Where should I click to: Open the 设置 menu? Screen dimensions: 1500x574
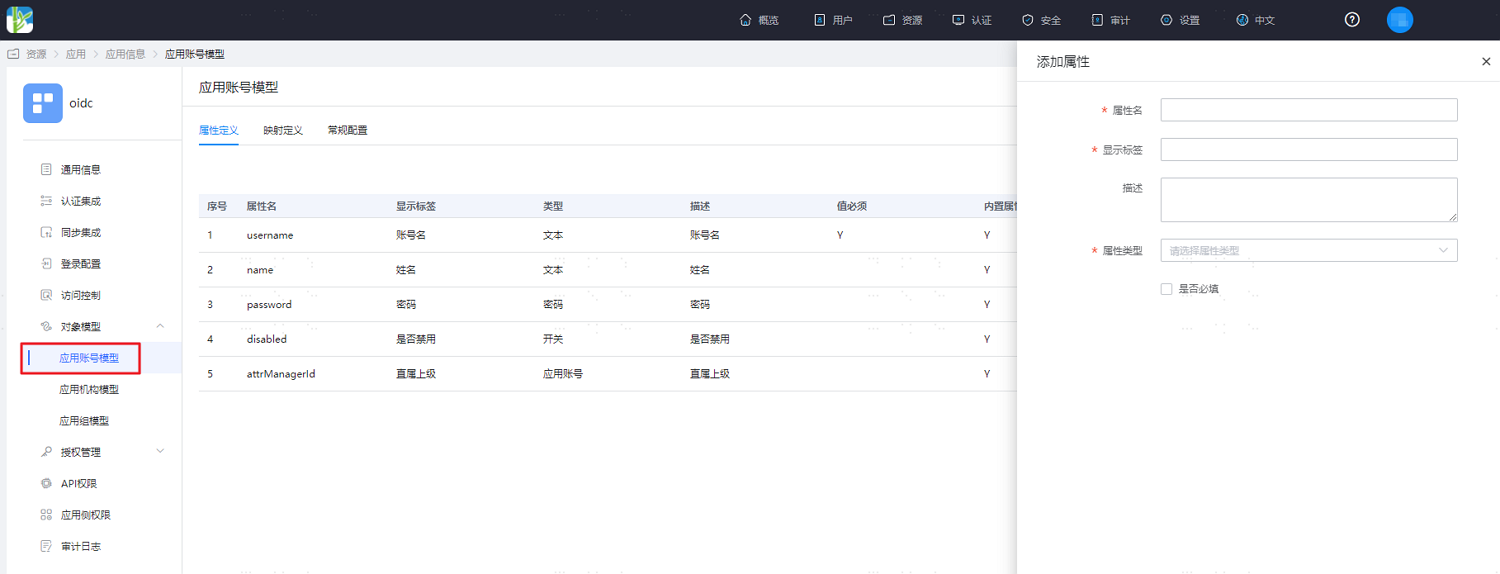pos(1180,20)
